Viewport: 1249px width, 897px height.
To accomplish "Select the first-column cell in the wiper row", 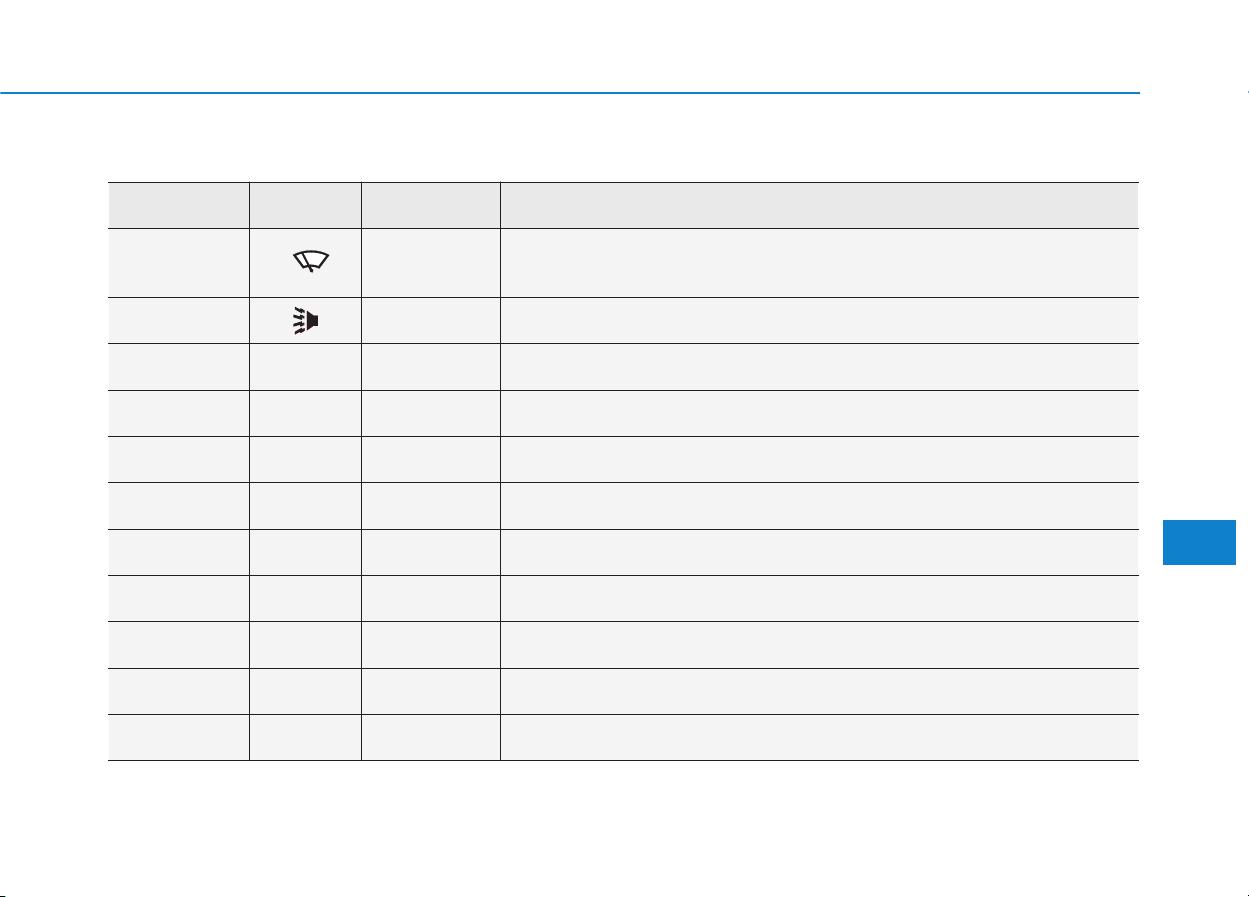I will pos(178,263).
